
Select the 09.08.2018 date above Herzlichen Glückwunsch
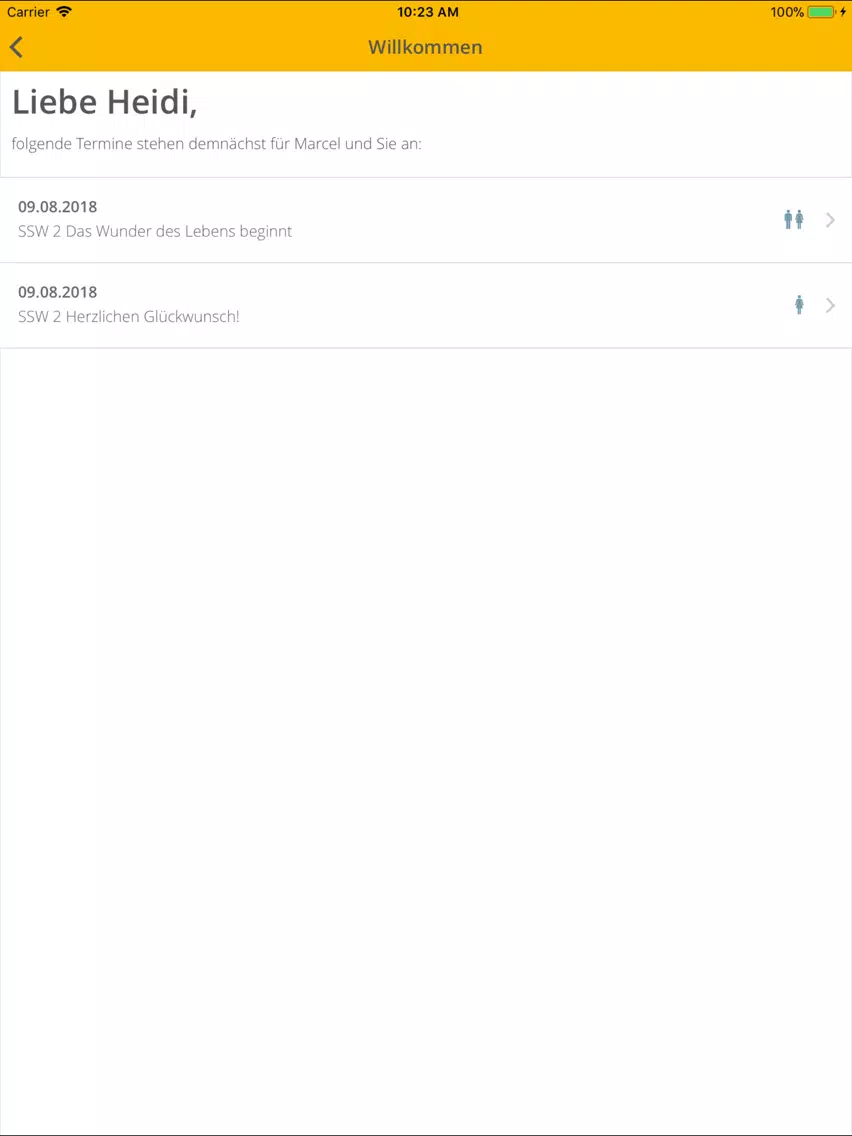(x=57, y=293)
